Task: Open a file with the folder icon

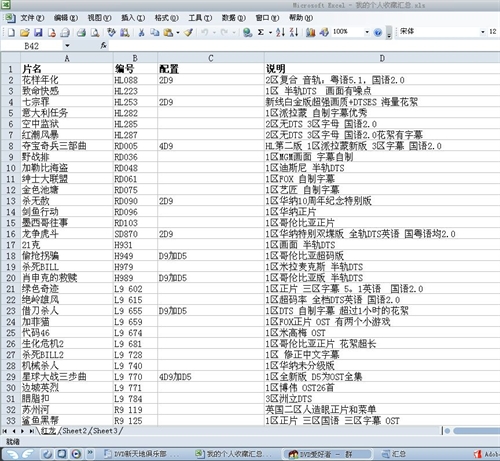Action: click(x=24, y=32)
